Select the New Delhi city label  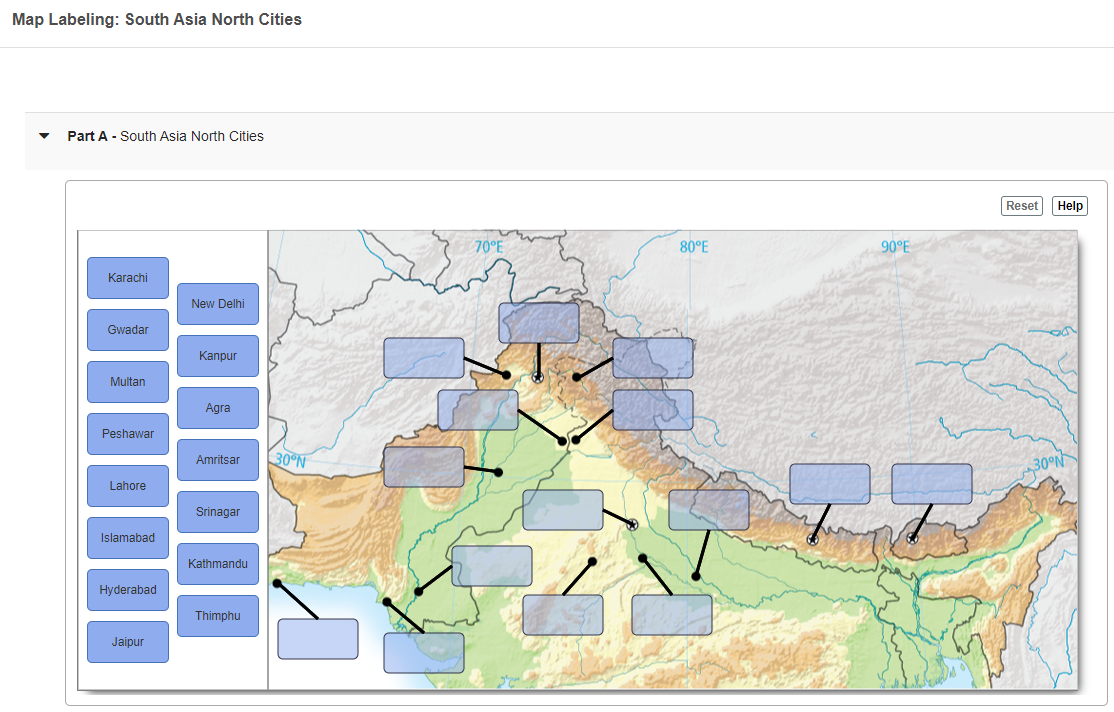click(x=217, y=303)
